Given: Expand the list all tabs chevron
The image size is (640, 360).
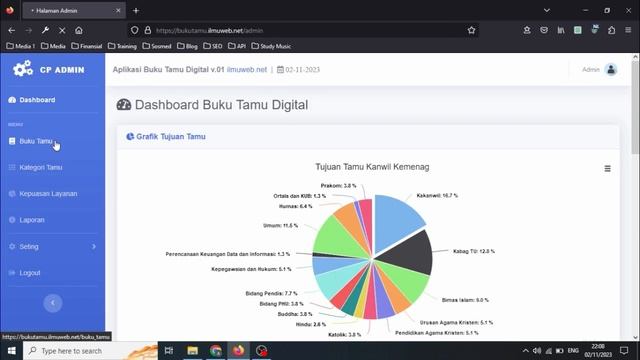Looking at the screenshot, I should [547, 10].
